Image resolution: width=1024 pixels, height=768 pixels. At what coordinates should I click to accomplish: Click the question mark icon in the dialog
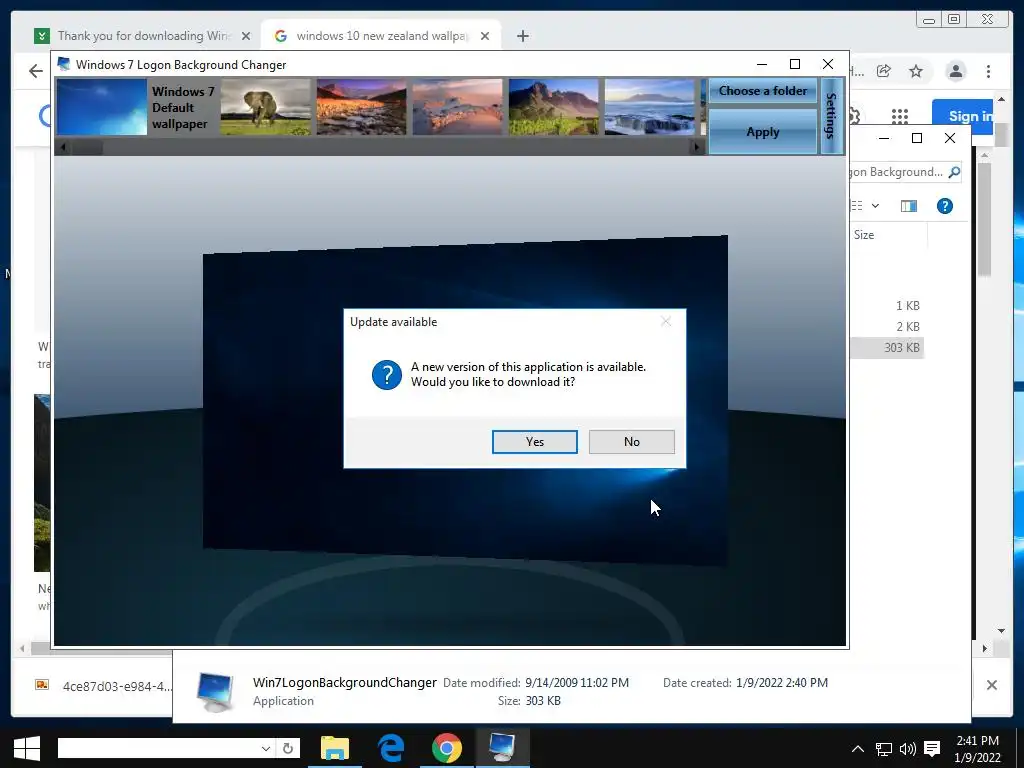[x=387, y=375]
